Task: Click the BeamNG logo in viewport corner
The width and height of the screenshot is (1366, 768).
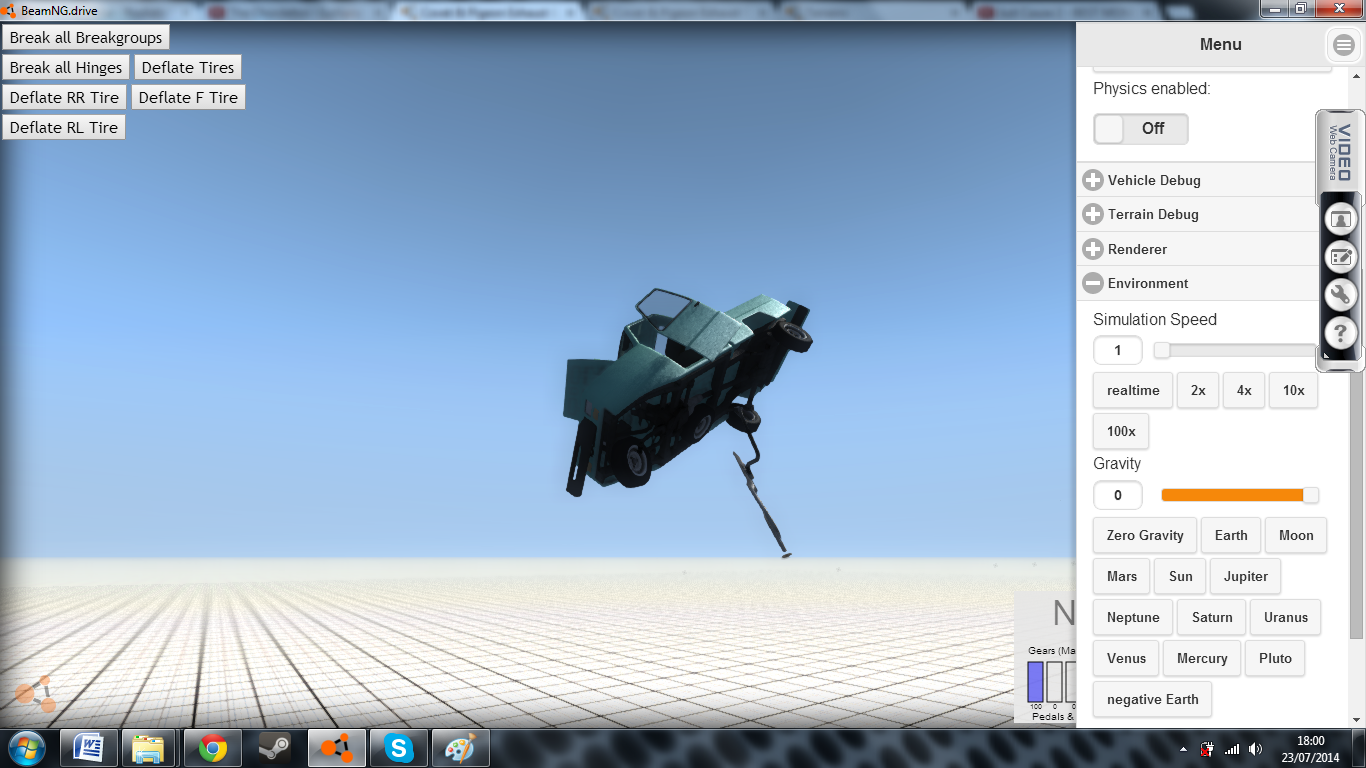Action: (x=36, y=692)
